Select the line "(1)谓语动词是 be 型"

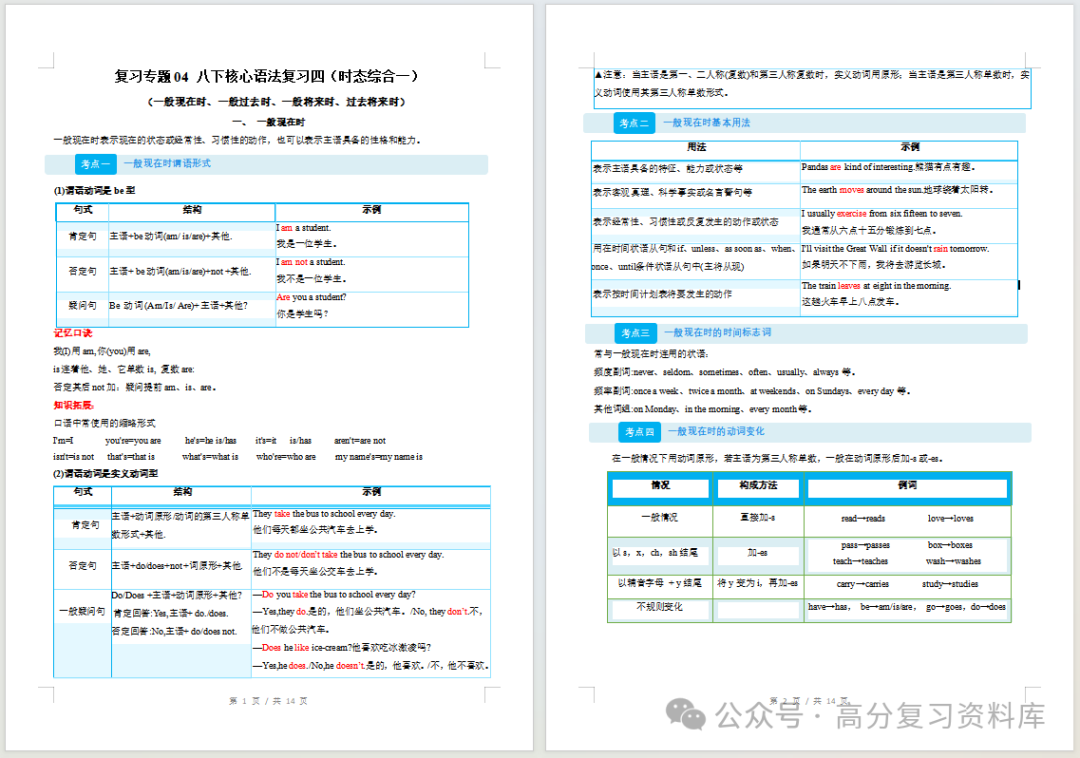coord(94,191)
